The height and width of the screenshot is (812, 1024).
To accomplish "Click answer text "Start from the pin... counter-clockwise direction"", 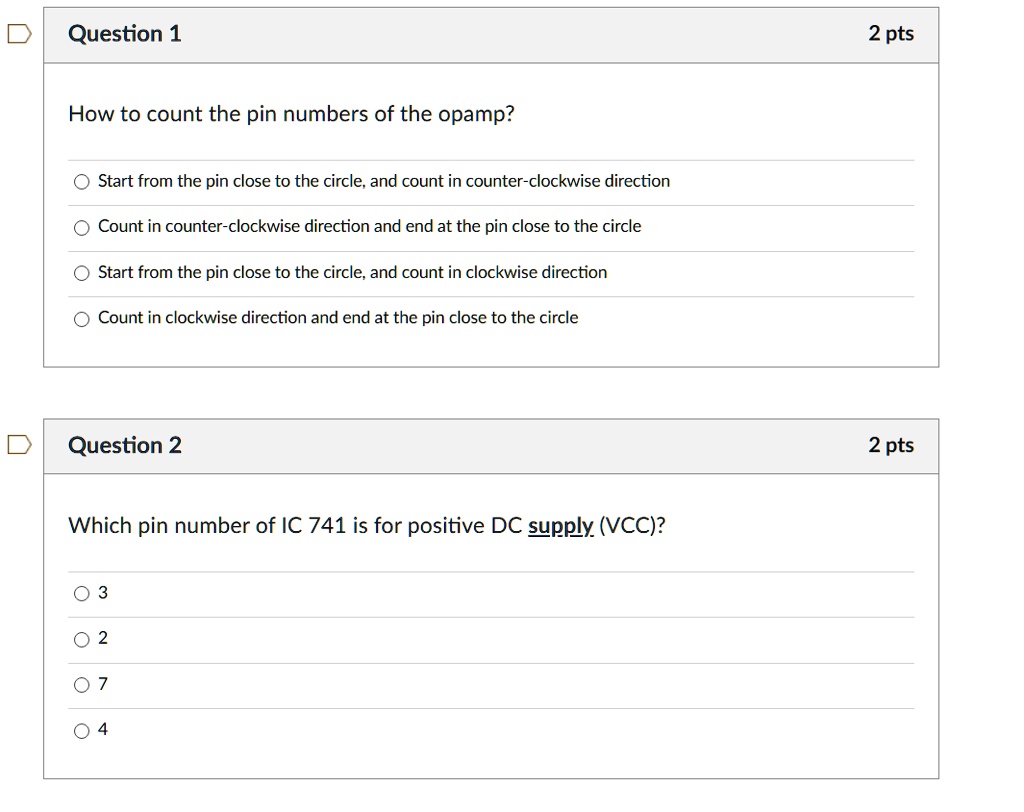I will (x=384, y=181).
